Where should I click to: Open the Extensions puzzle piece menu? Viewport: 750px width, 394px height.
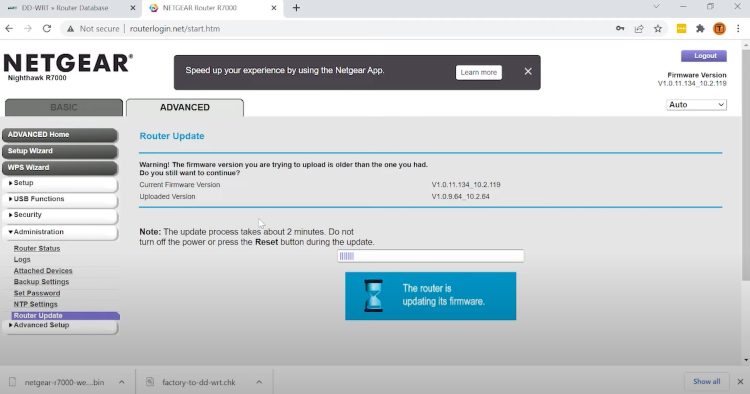700,29
